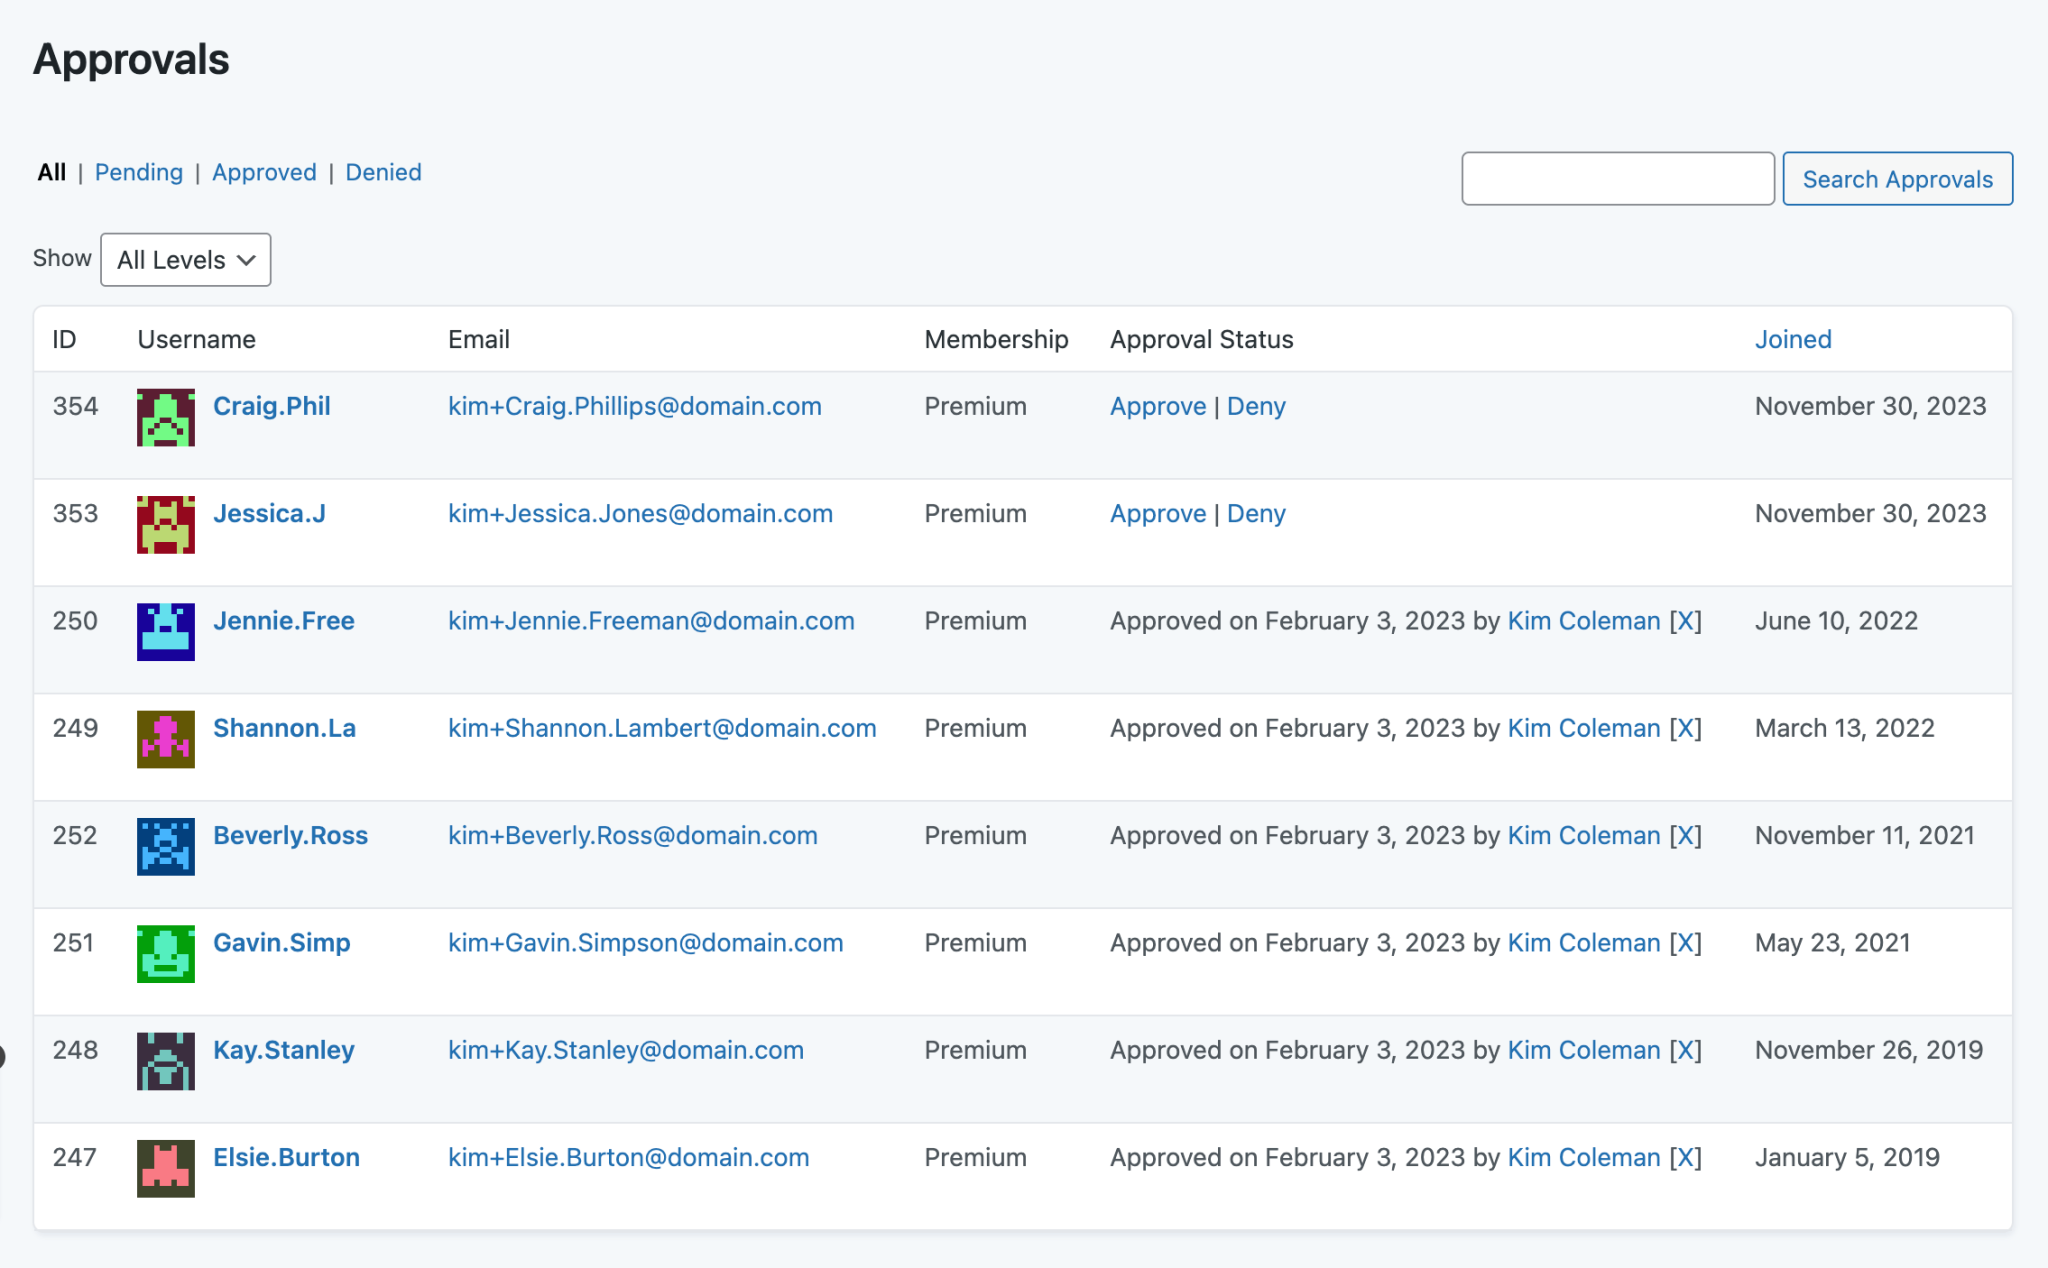Approve Craig.Phil's membership
Image resolution: width=2048 pixels, height=1268 pixels.
point(1157,406)
